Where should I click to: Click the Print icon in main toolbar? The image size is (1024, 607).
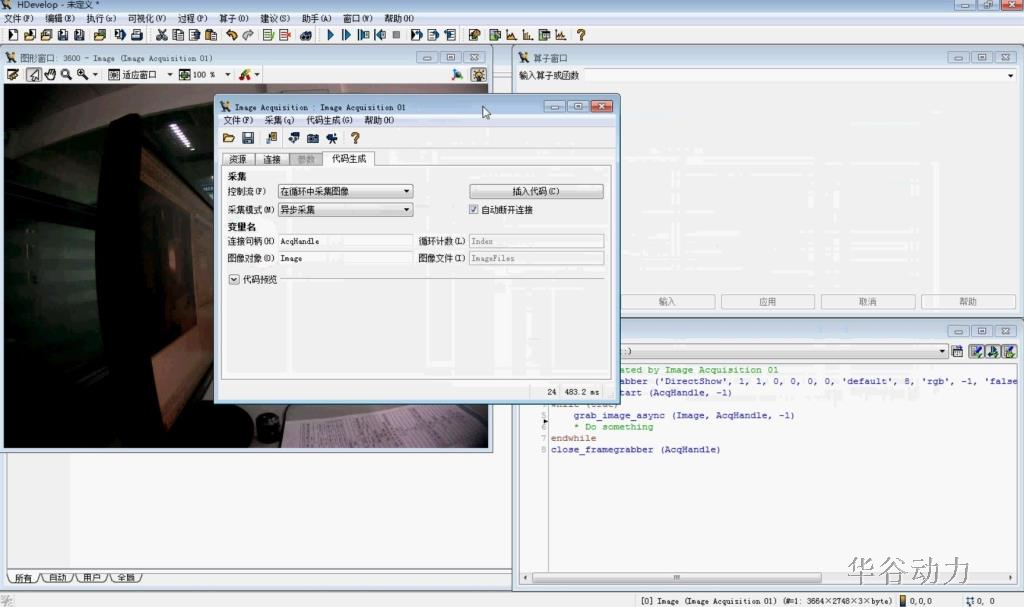point(137,35)
